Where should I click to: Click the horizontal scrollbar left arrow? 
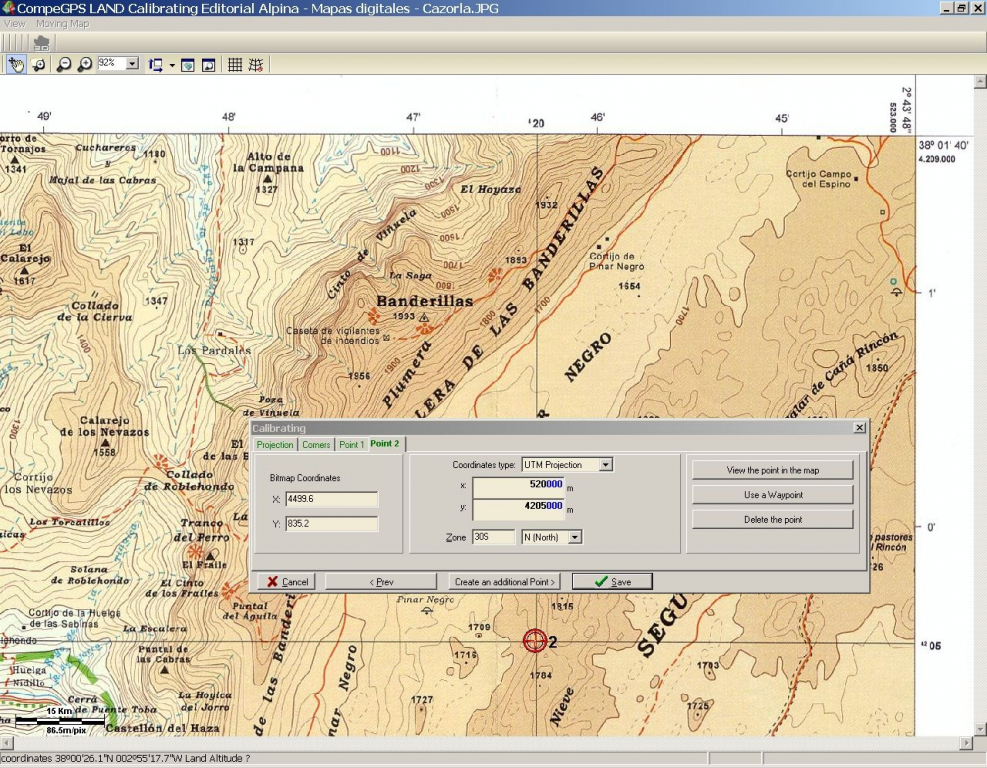[6, 743]
